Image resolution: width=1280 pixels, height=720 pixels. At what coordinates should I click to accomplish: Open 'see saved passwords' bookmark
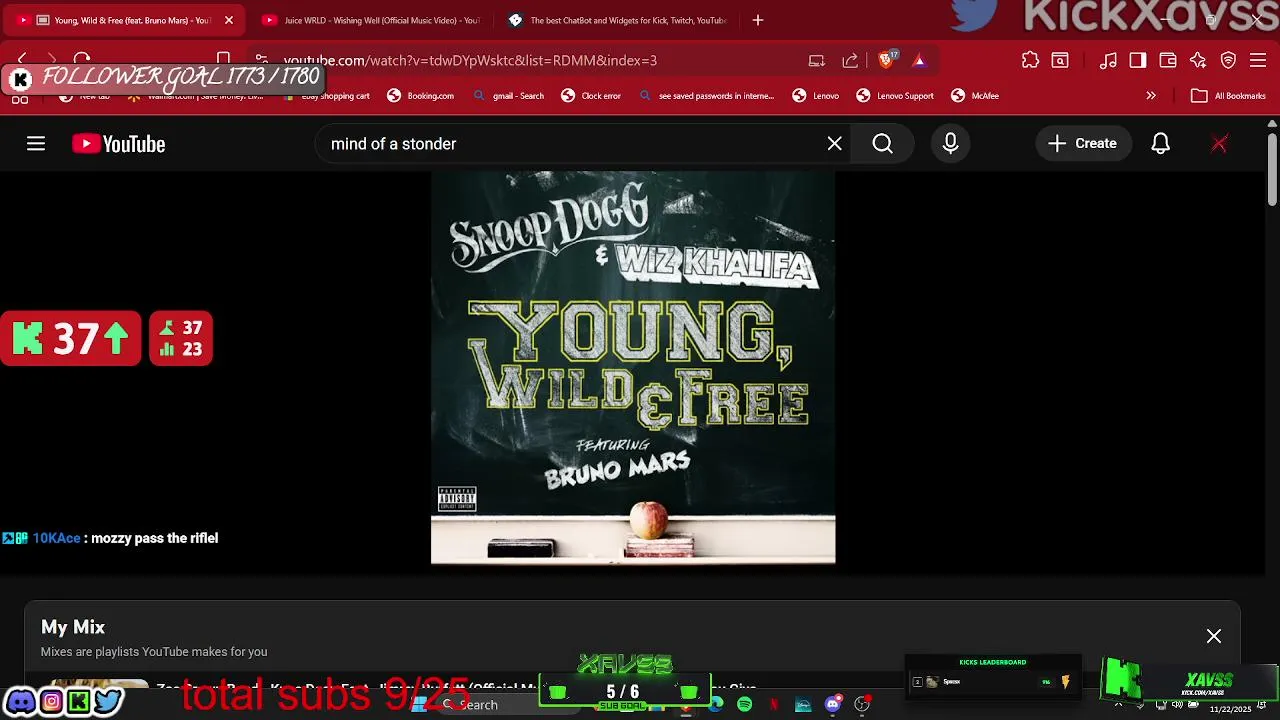[x=706, y=96]
